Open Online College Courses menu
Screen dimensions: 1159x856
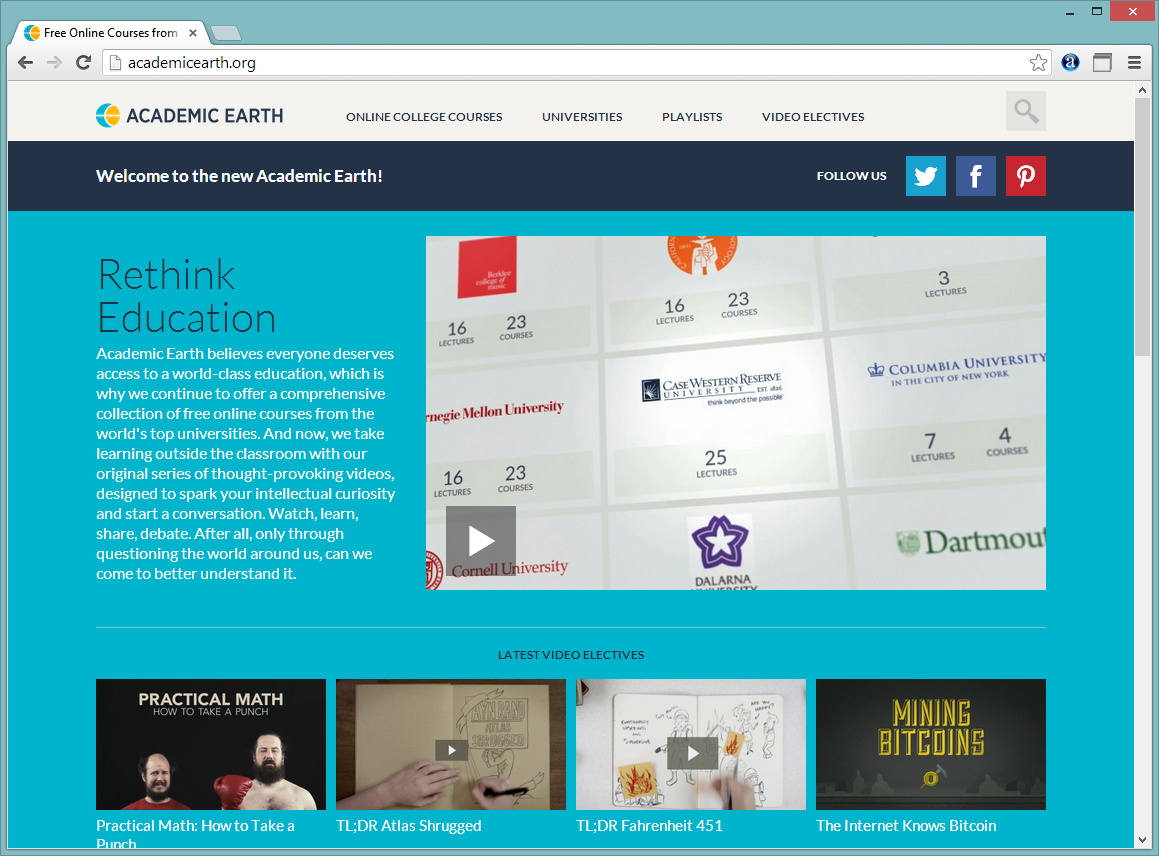424,117
